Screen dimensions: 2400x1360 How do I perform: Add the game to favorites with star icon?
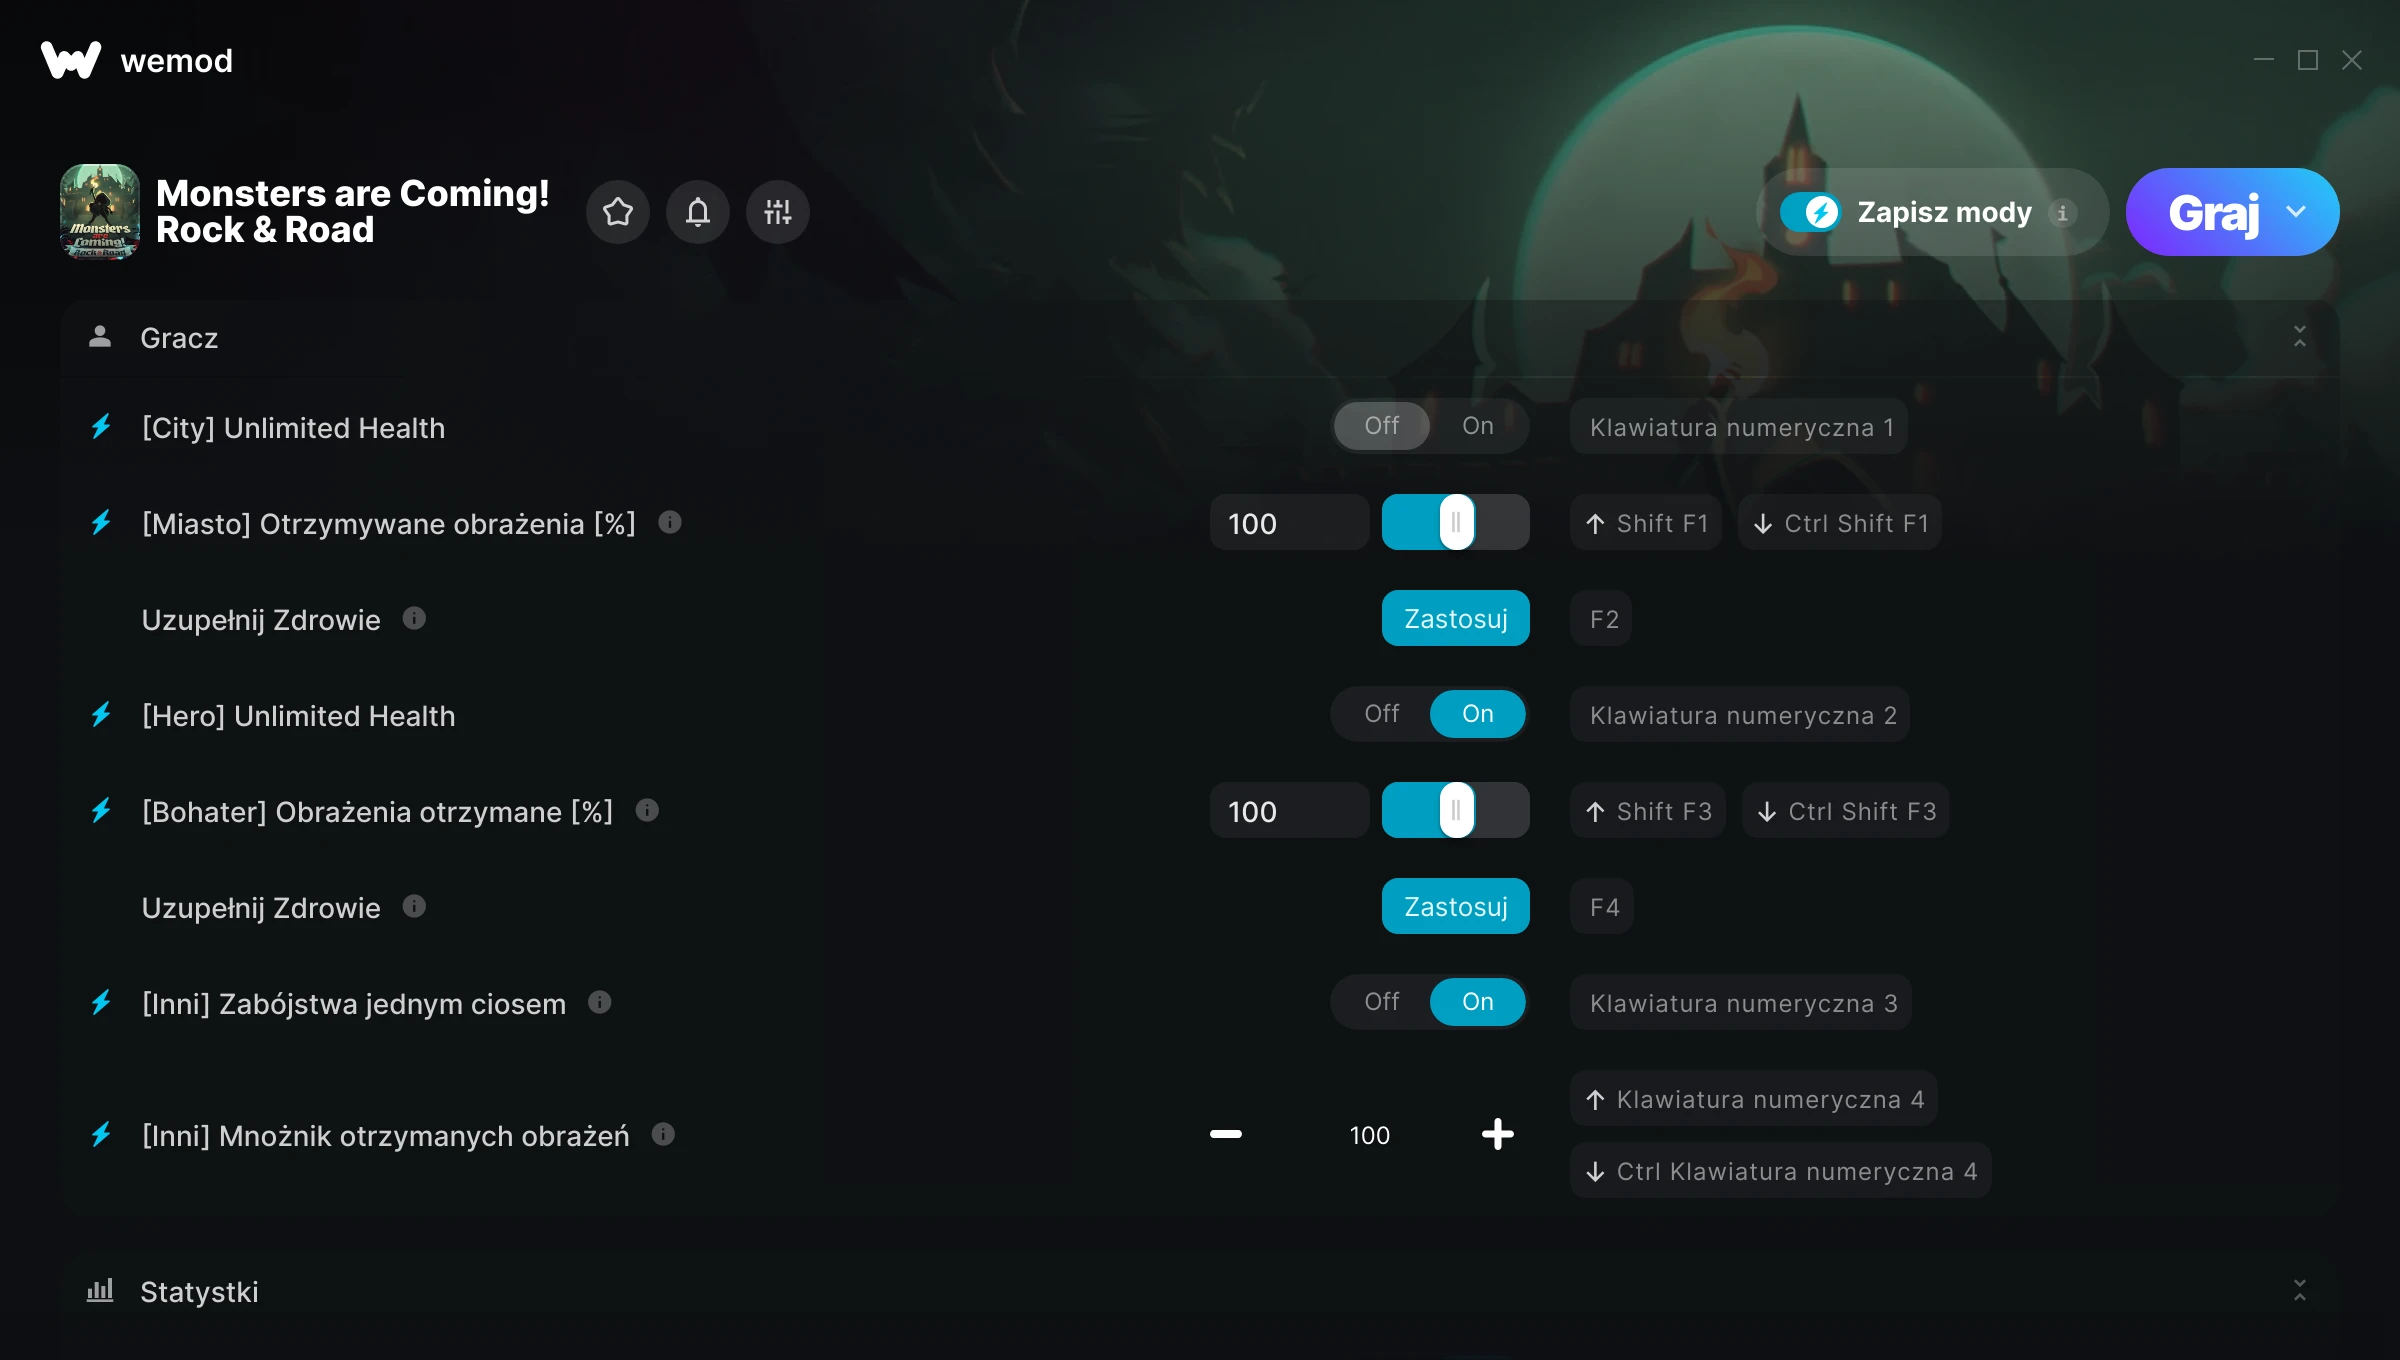coord(618,212)
